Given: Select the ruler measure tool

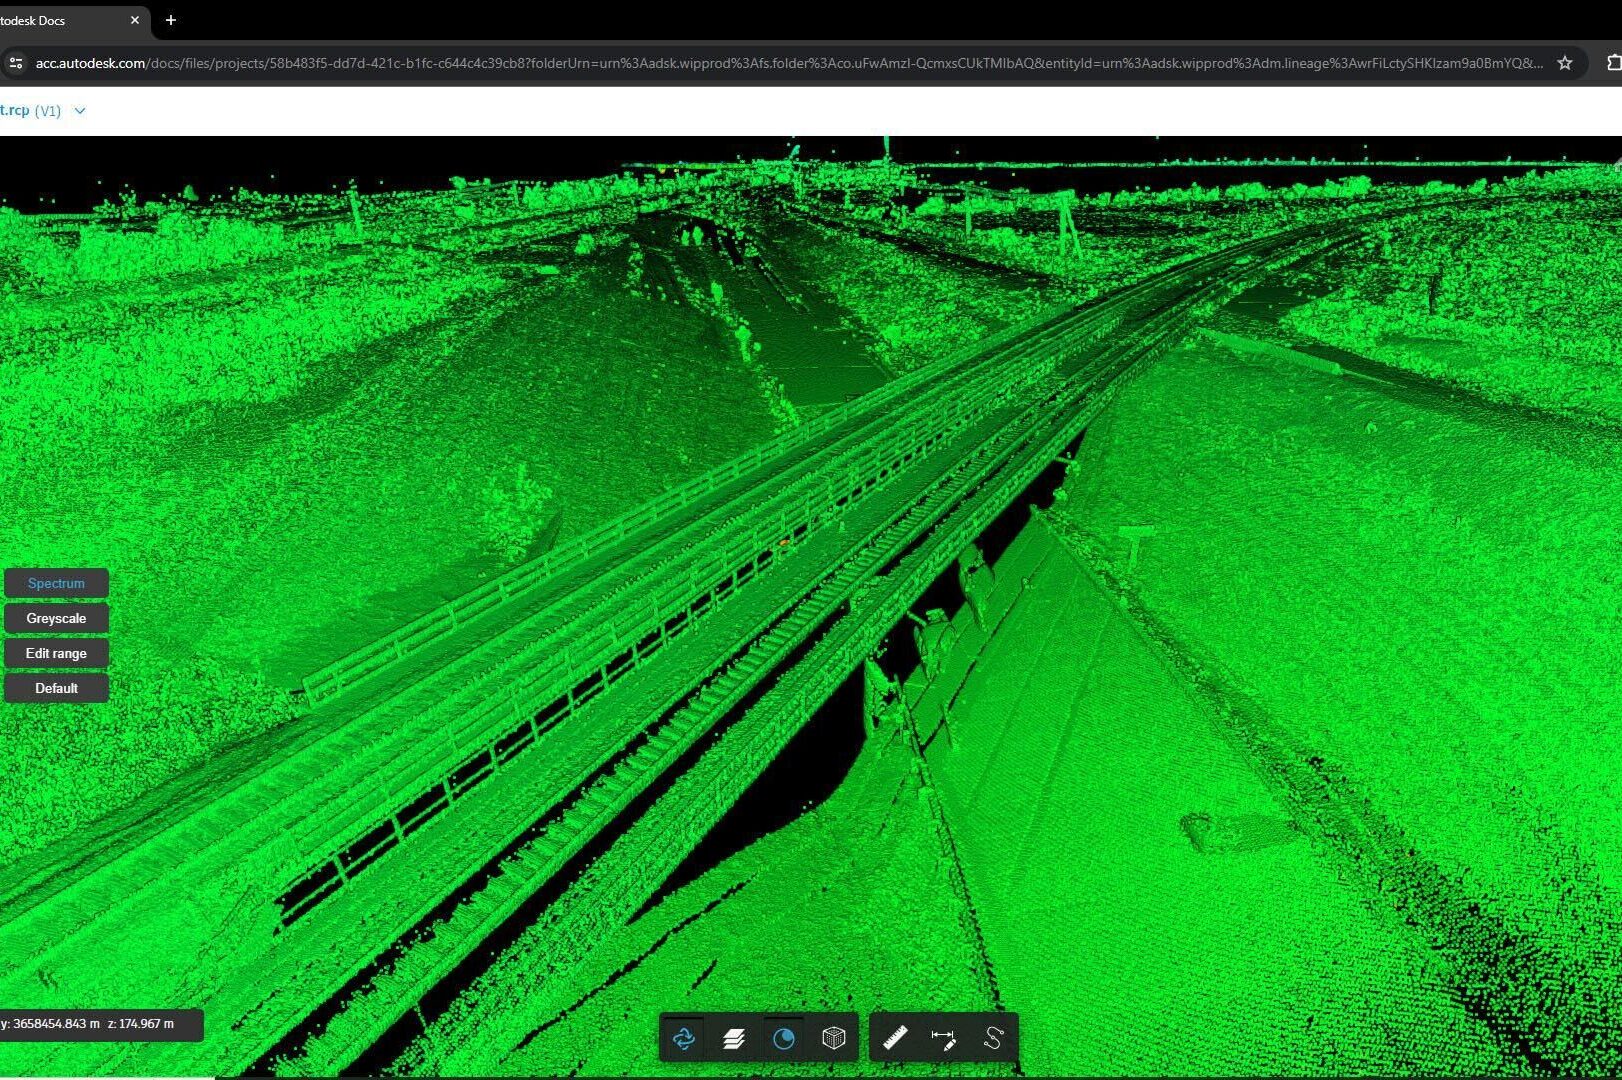Looking at the screenshot, I should [x=895, y=1039].
